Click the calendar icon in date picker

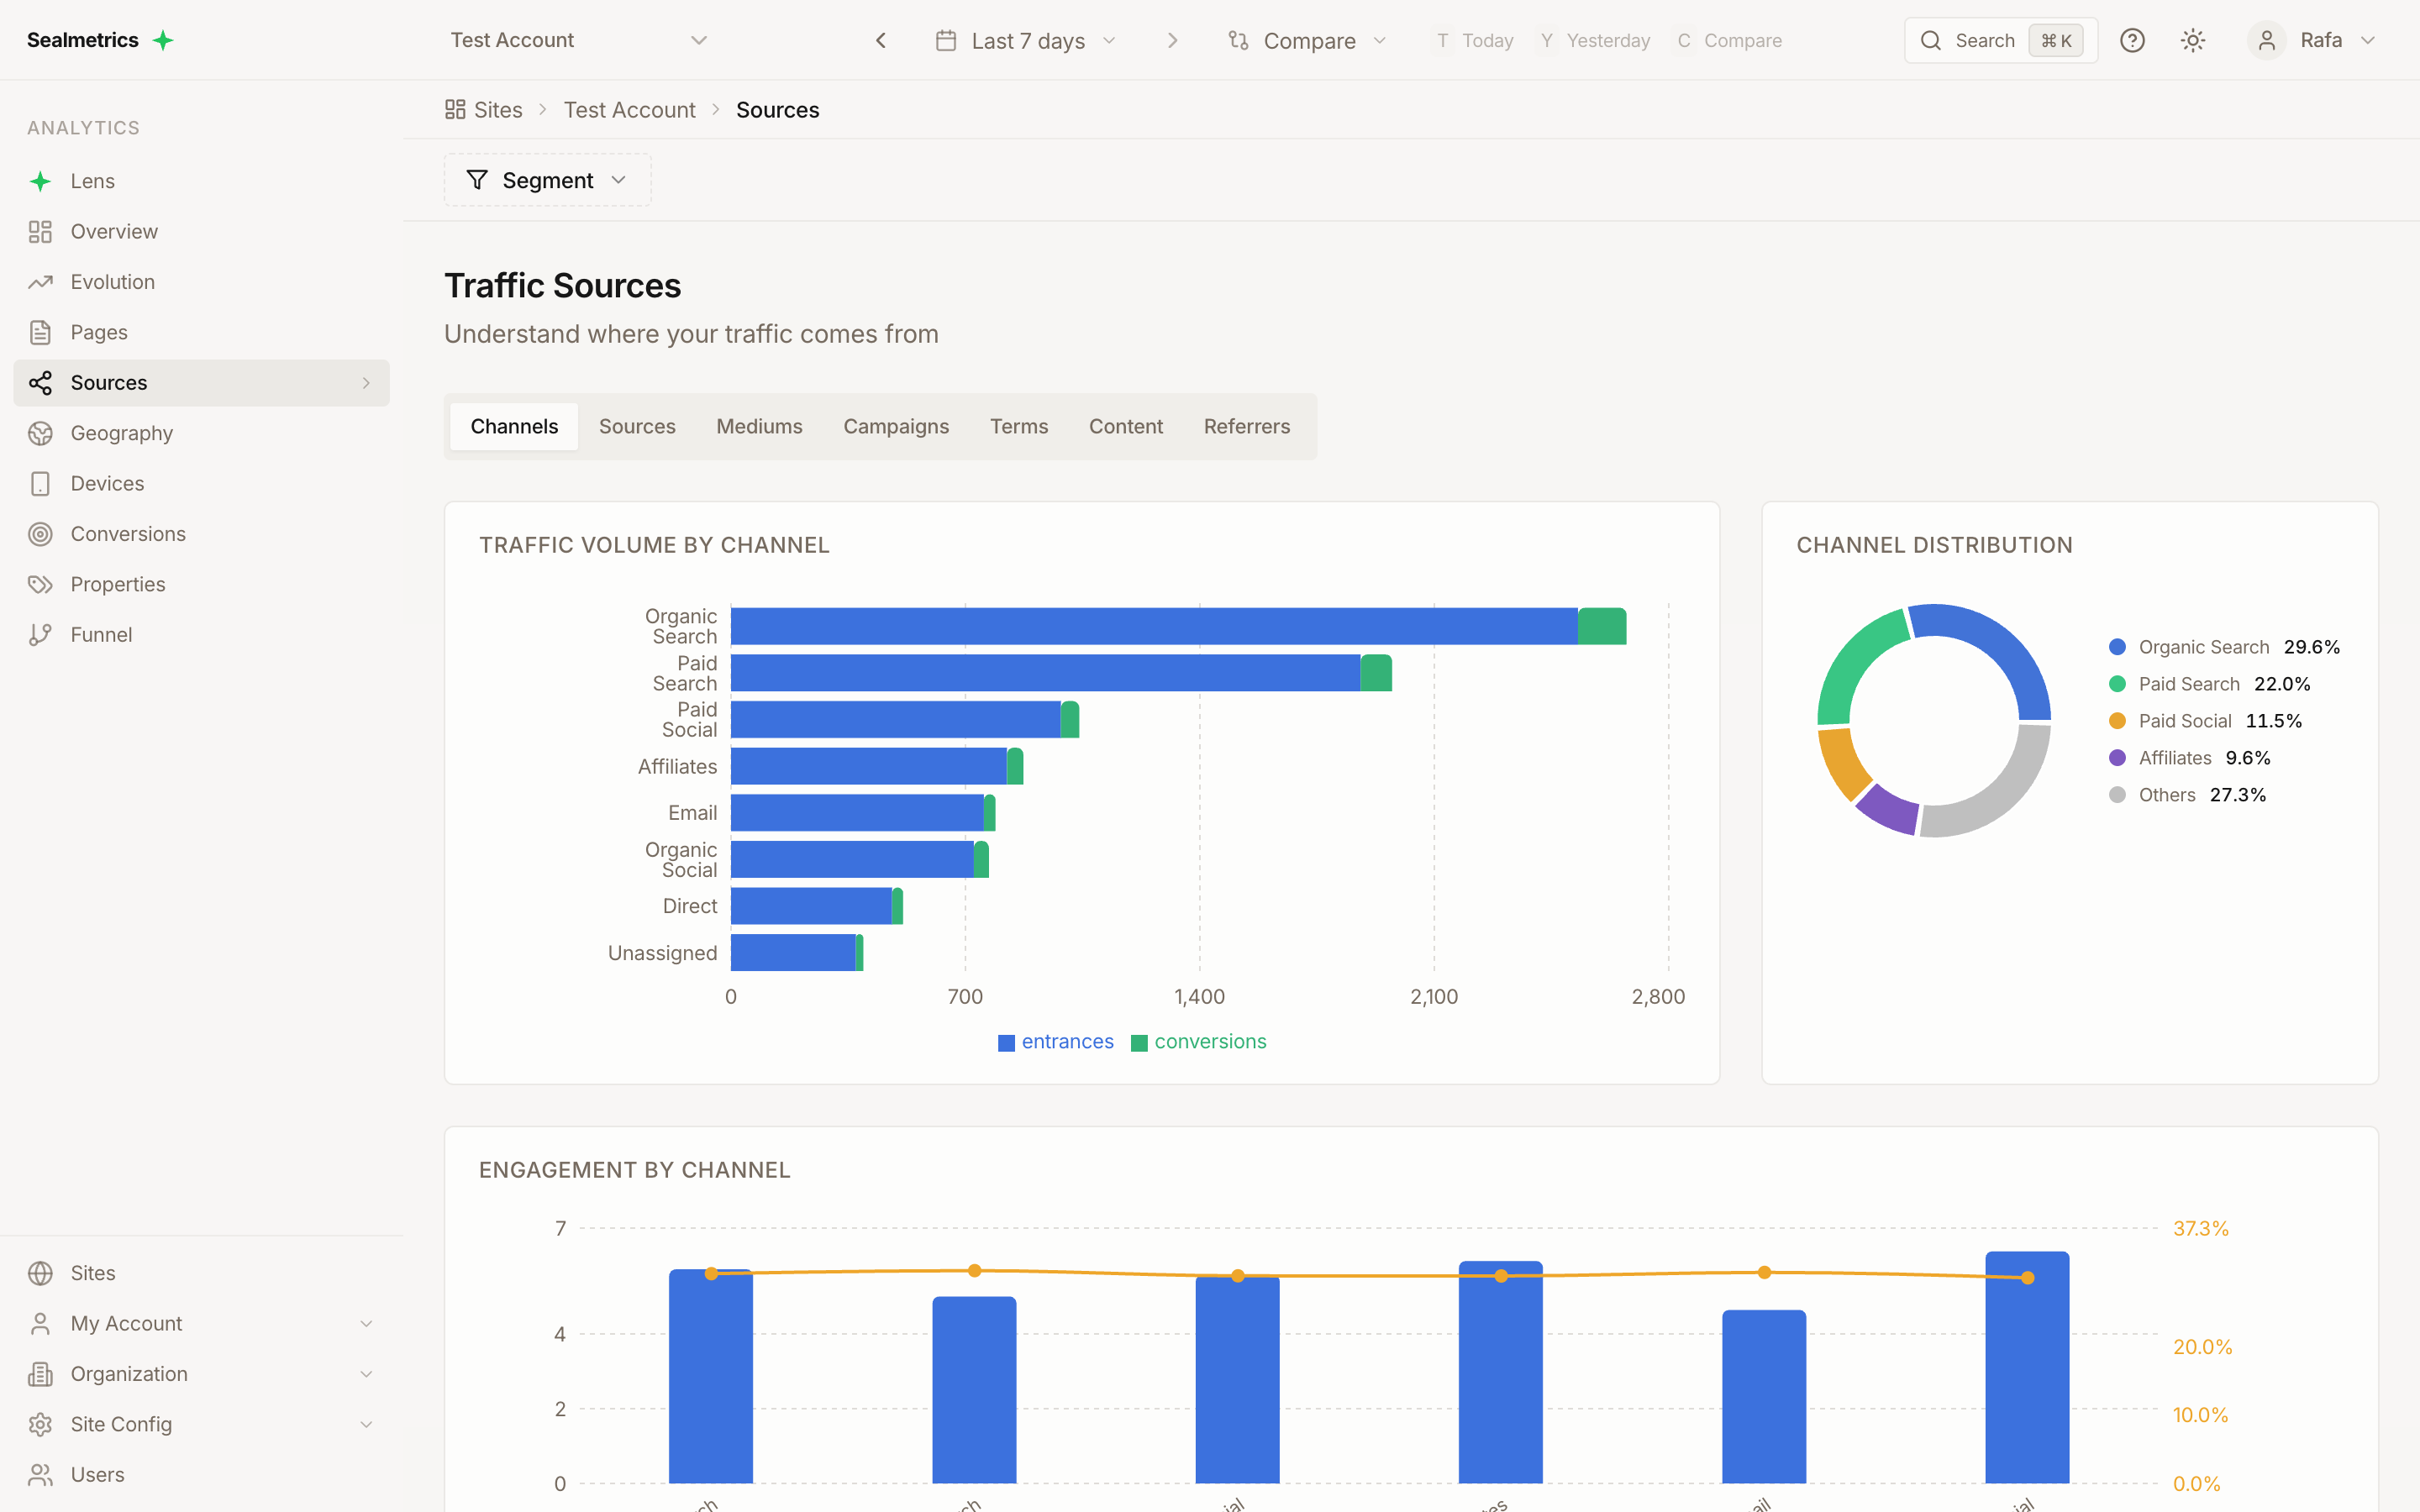pyautogui.click(x=945, y=40)
